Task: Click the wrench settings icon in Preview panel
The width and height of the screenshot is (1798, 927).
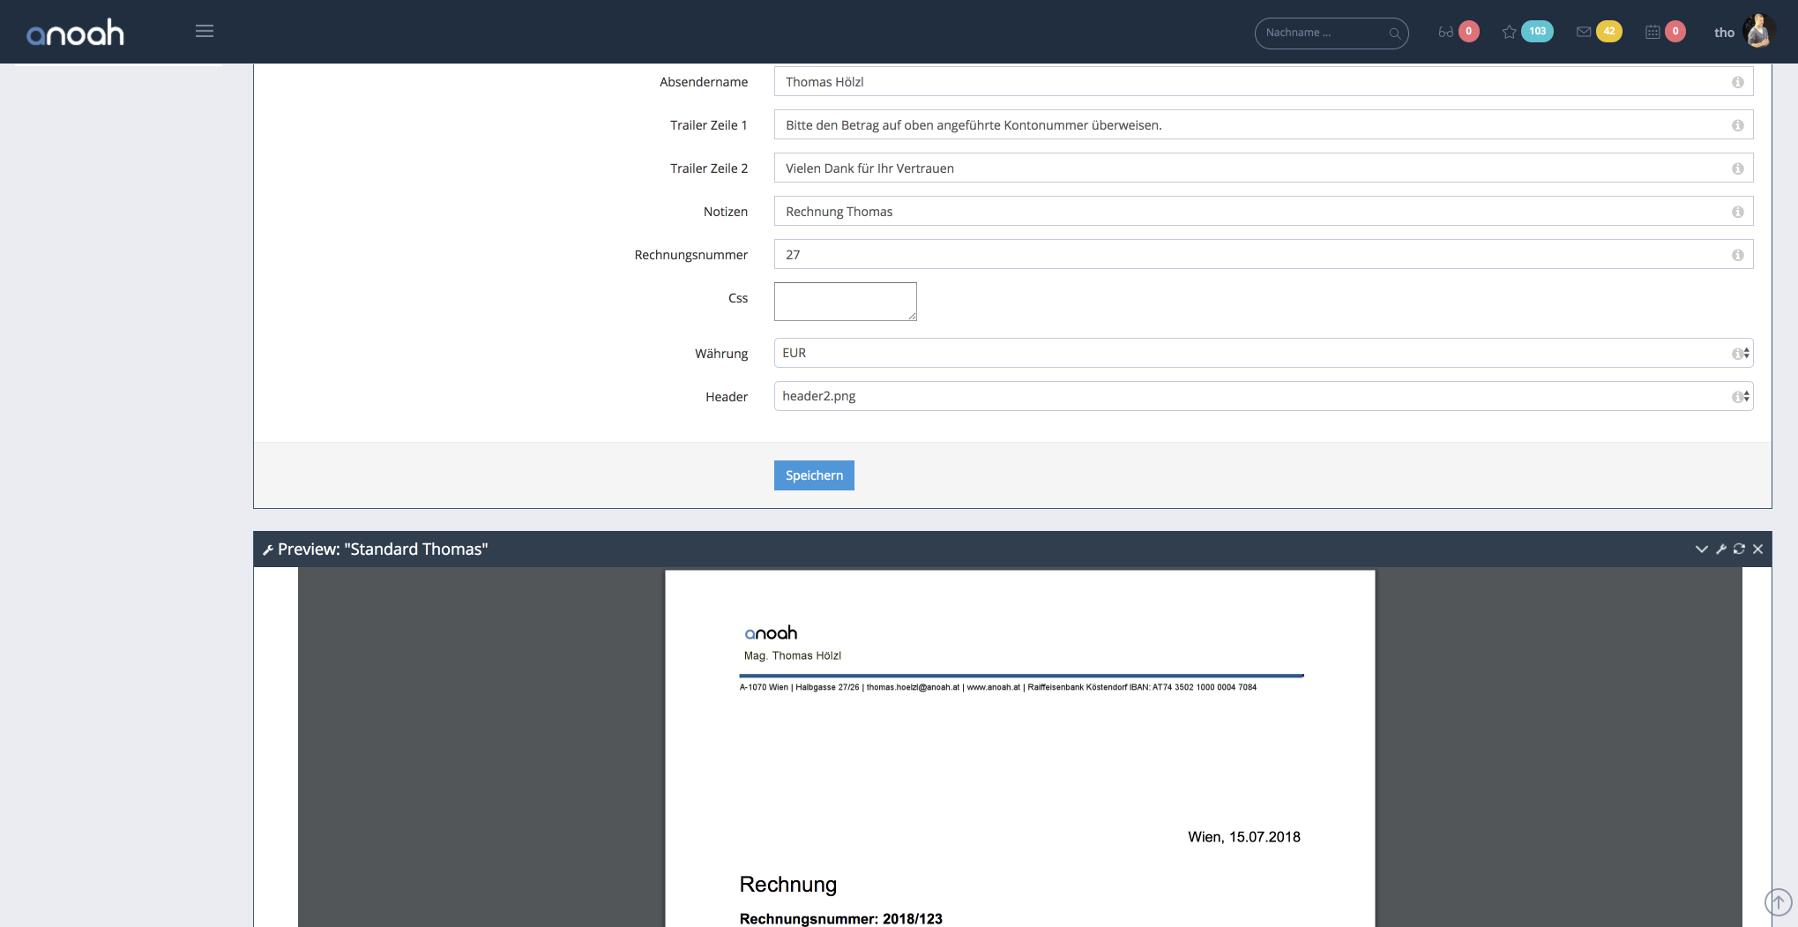Action: pyautogui.click(x=1721, y=549)
